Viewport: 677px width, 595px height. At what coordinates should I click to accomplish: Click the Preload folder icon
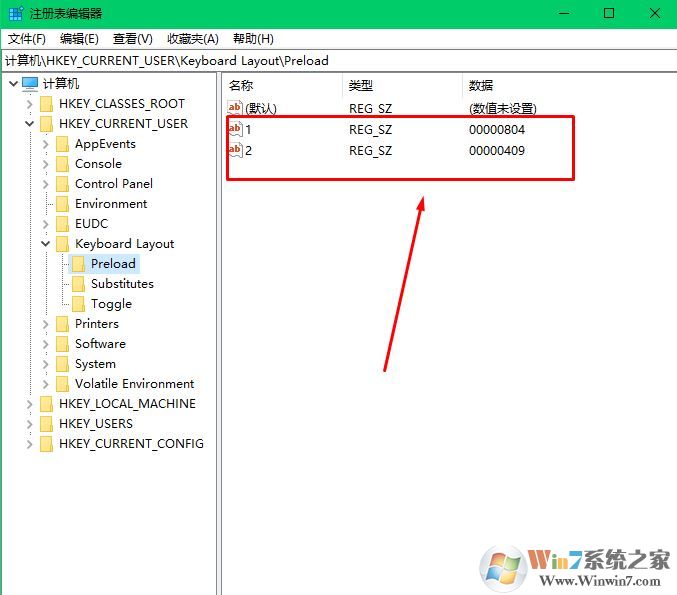click(x=79, y=264)
